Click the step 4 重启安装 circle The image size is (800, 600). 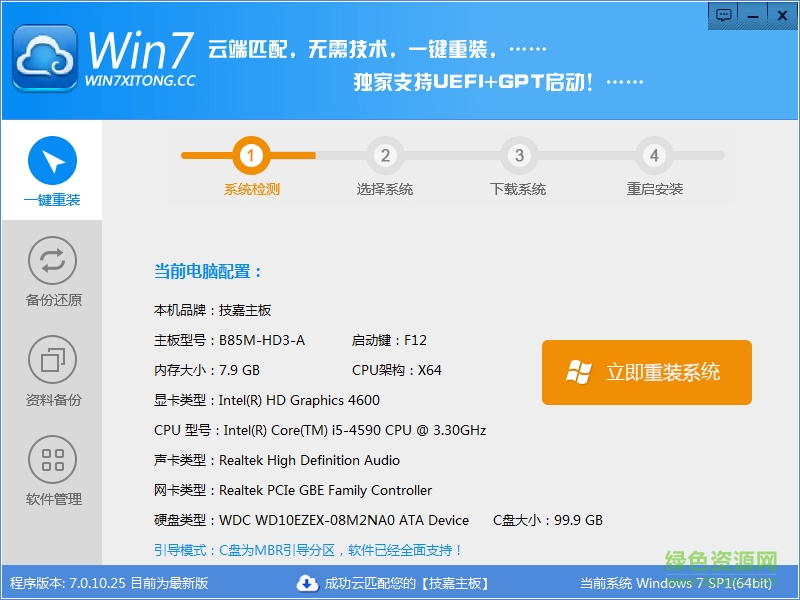coord(653,155)
